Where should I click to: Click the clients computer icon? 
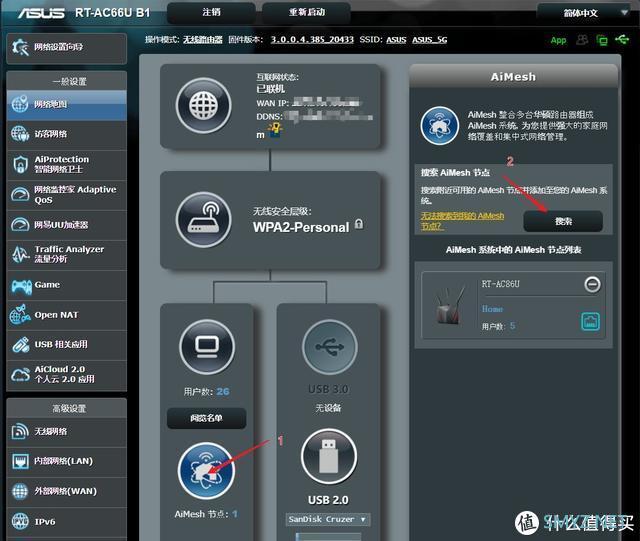tap(207, 347)
